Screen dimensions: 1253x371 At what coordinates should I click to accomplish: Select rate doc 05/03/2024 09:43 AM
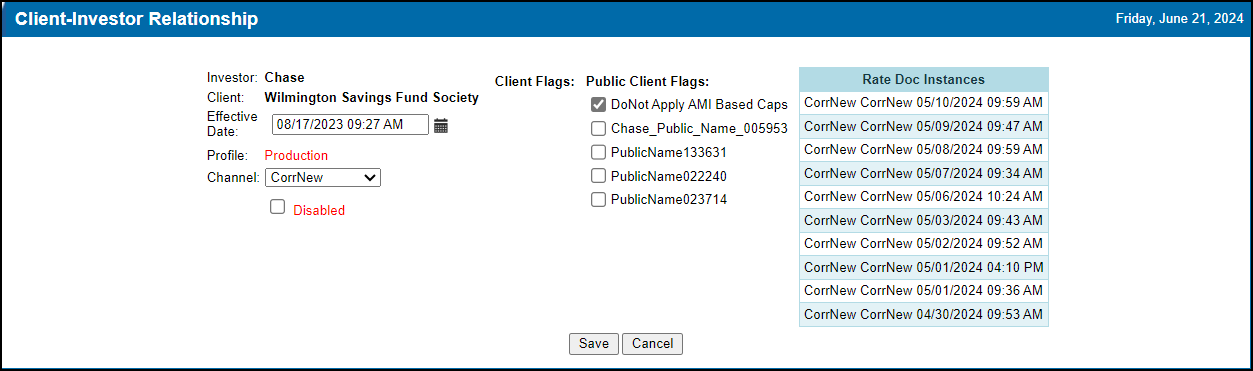point(924,220)
